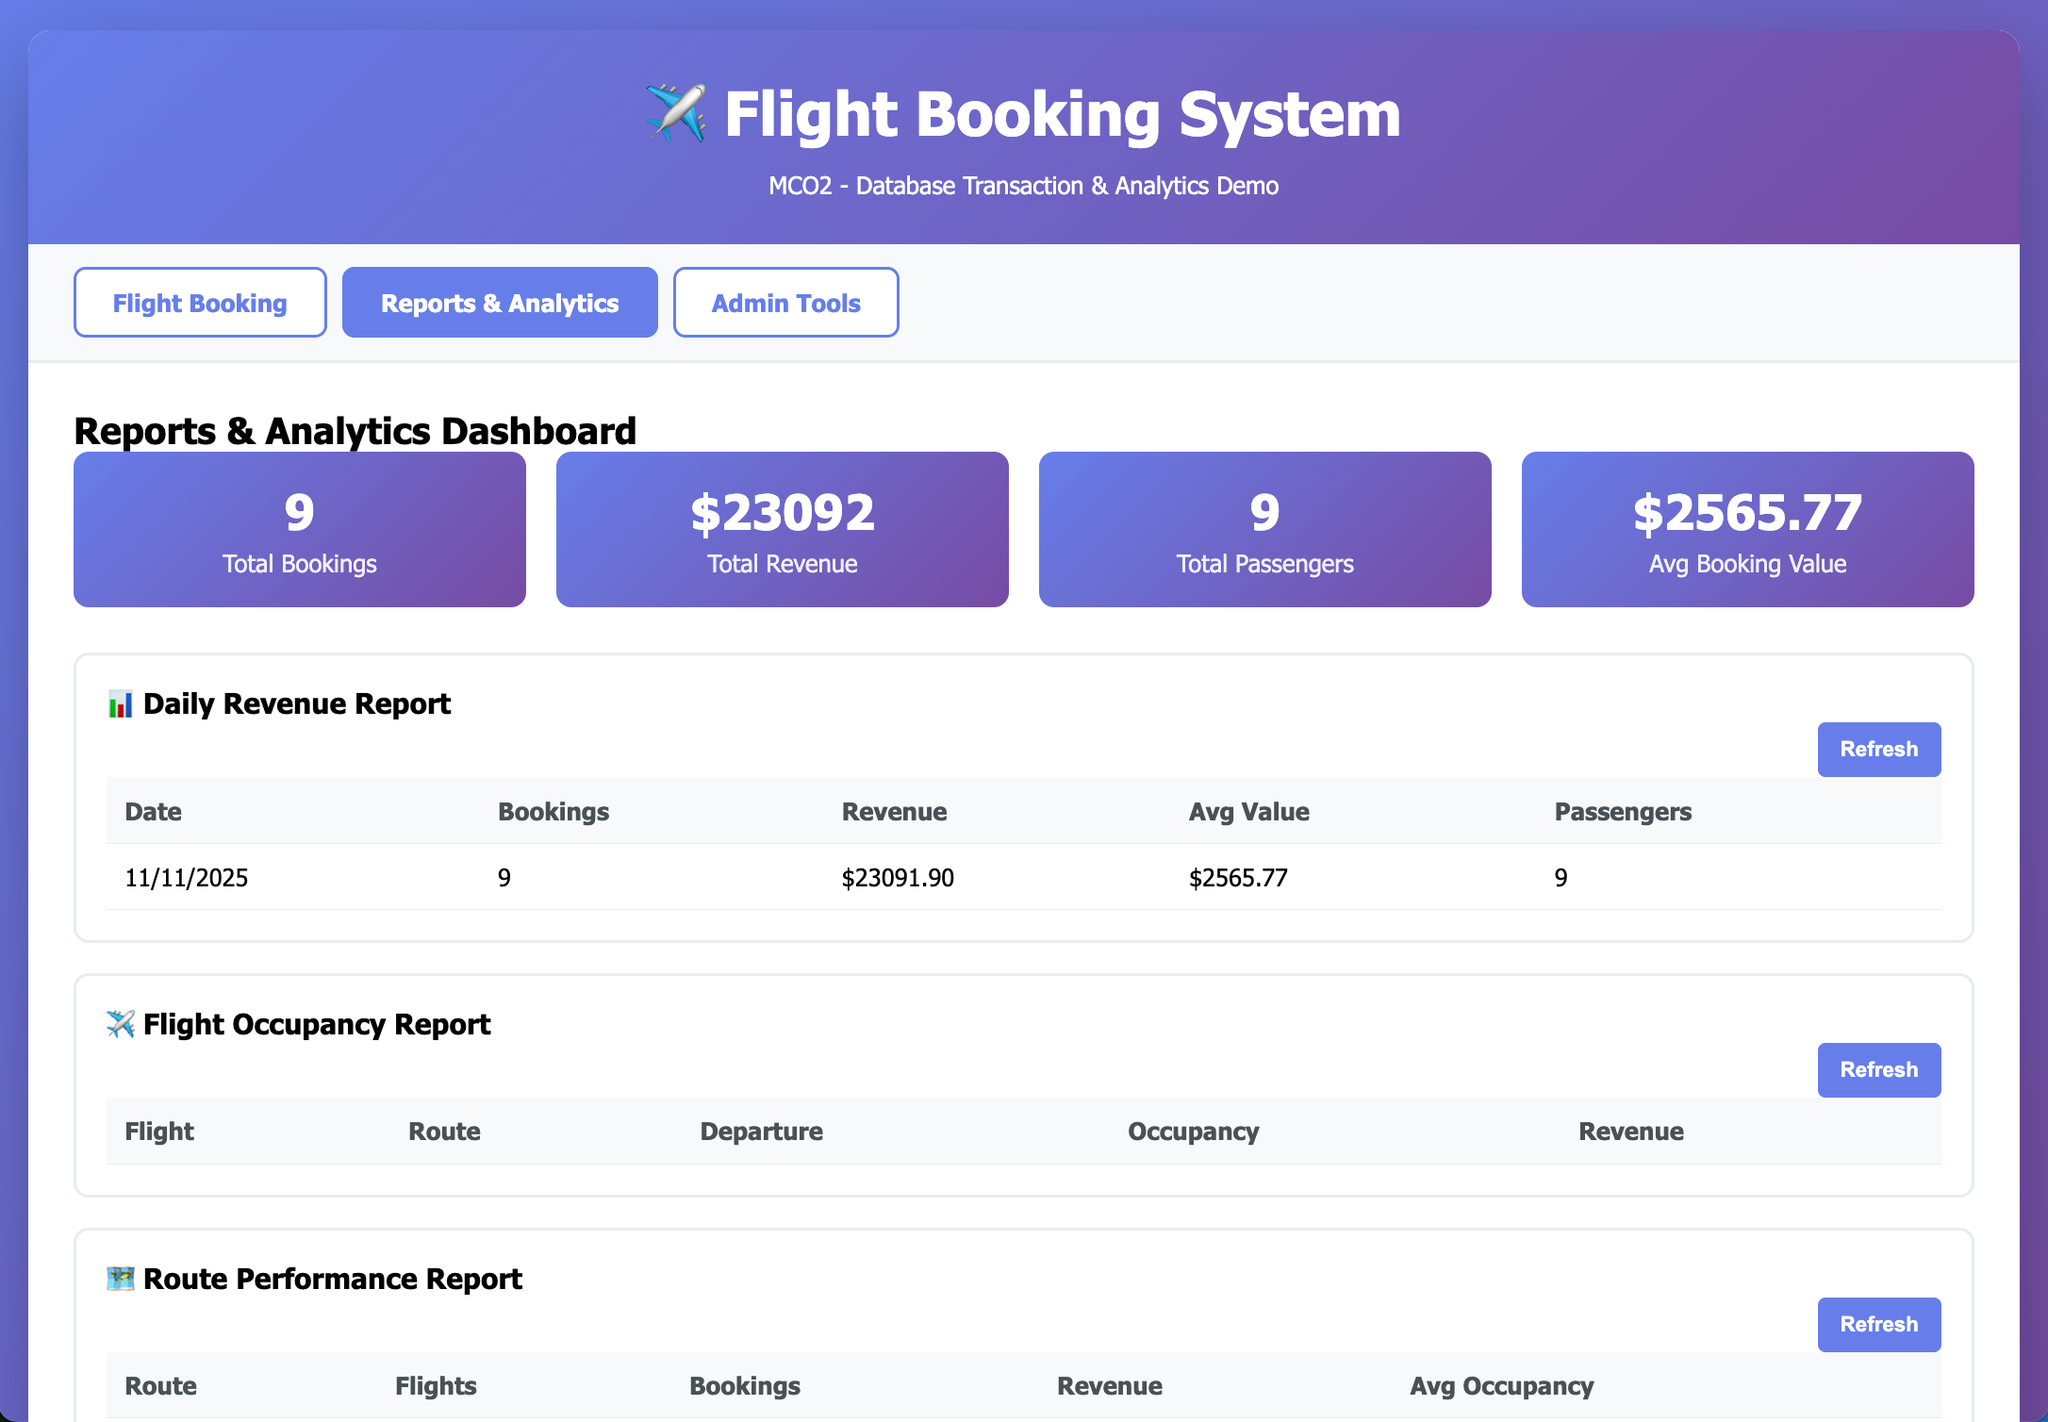Open the Admin Tools tab
This screenshot has height=1422, width=2048.
click(786, 302)
